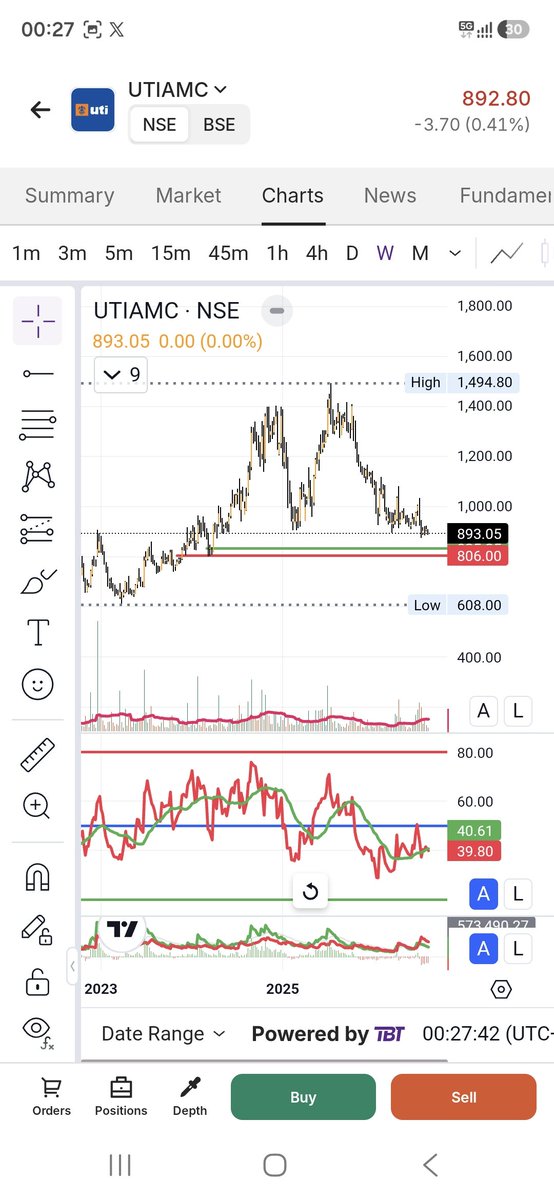Select the 45m timeframe

(228, 253)
